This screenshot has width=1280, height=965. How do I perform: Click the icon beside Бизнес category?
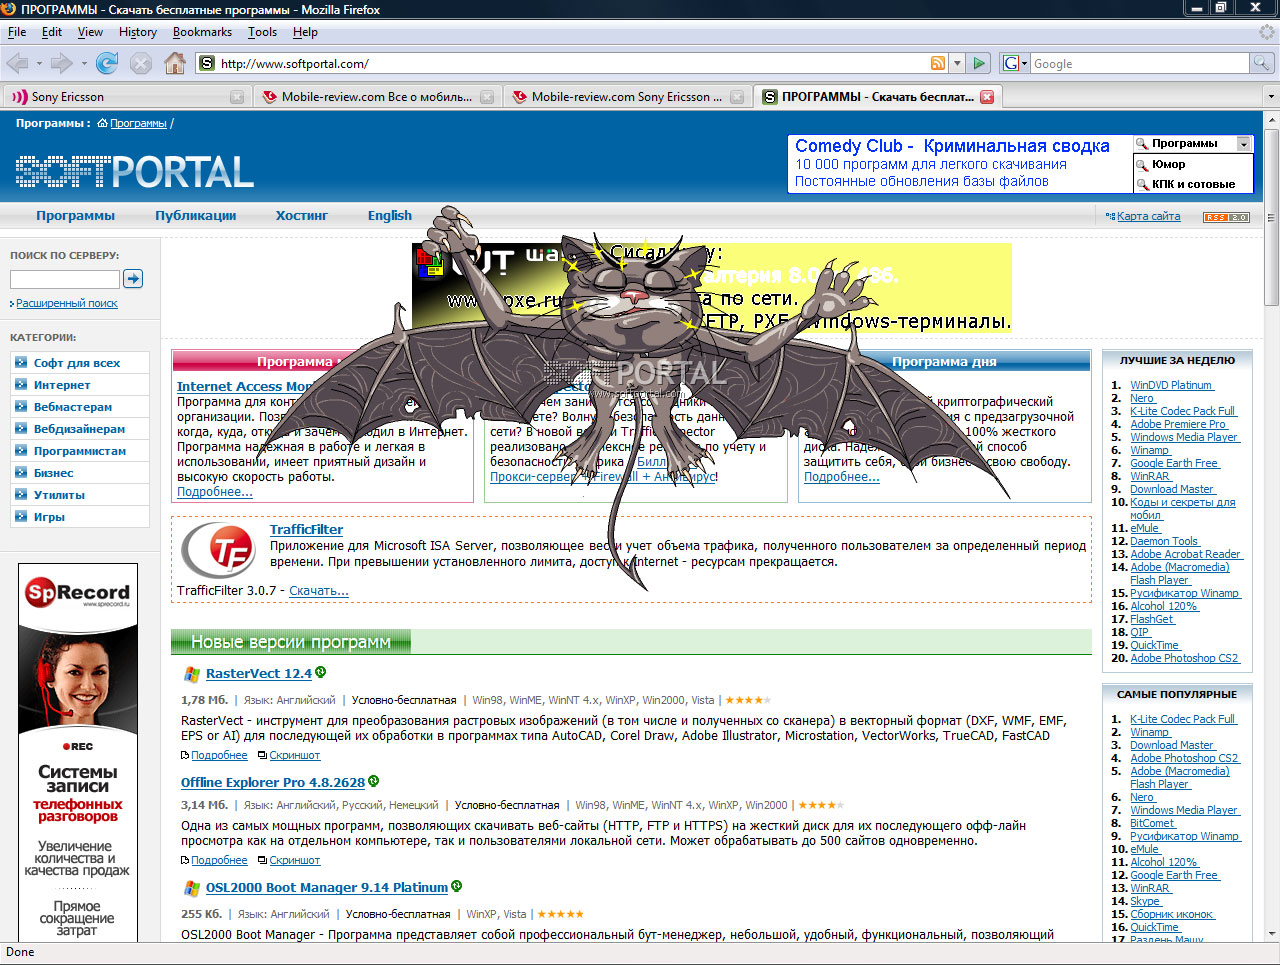point(21,472)
